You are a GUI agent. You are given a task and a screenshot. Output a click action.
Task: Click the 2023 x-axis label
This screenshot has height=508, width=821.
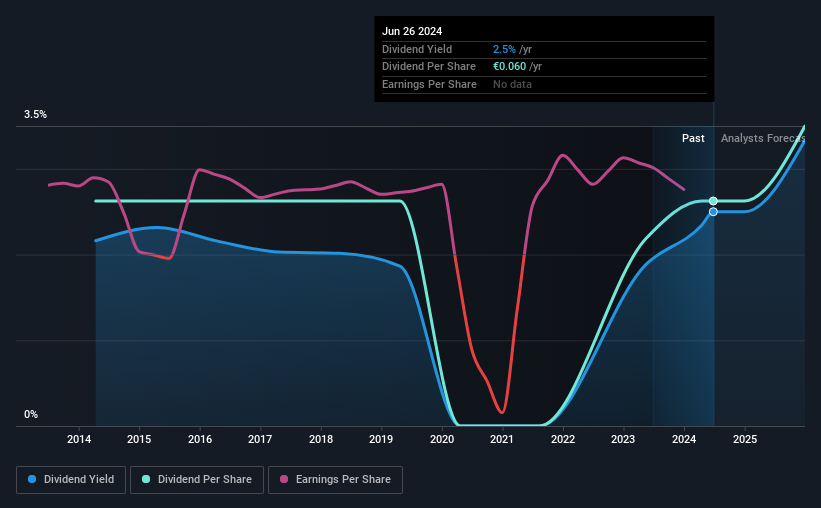pyautogui.click(x=623, y=439)
